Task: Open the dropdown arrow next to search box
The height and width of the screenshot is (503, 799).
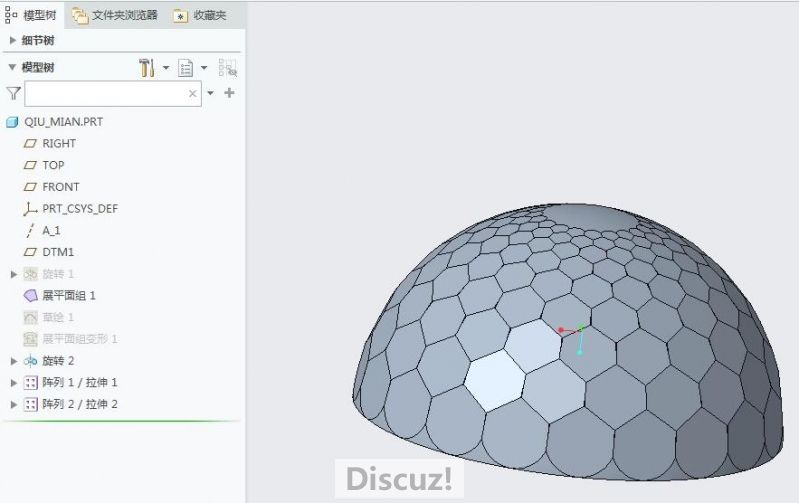Action: [210, 93]
